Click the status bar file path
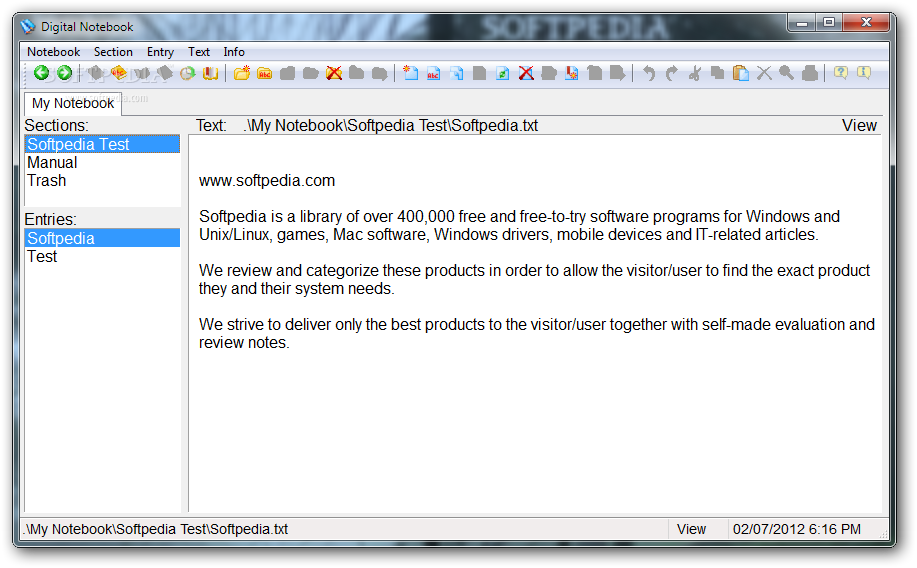 [156, 529]
